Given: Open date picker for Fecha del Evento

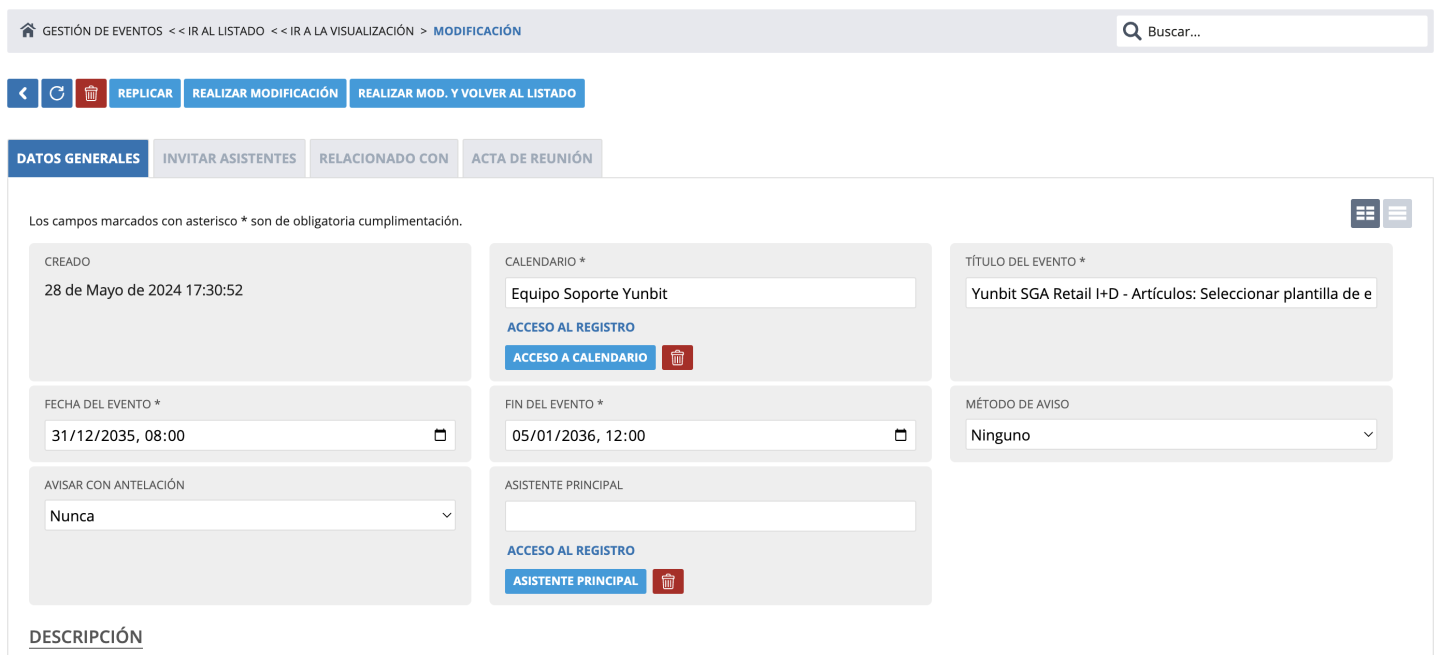Looking at the screenshot, I should tap(440, 436).
